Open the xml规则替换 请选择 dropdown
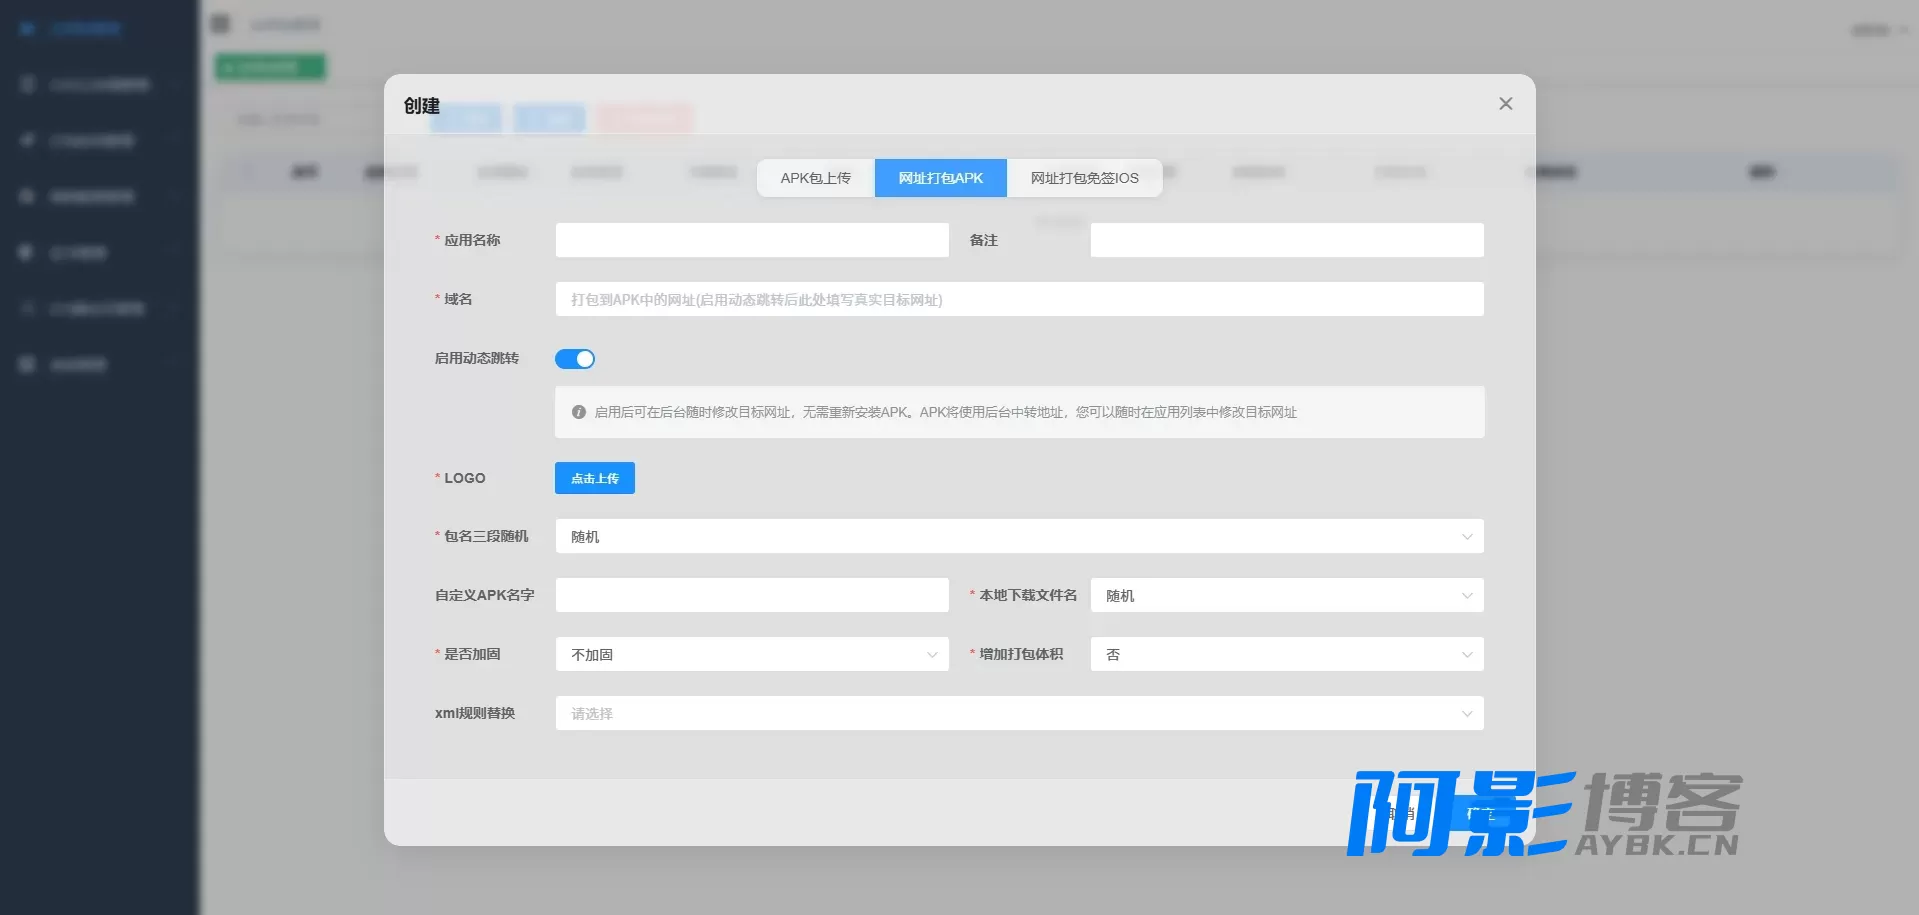 [1019, 713]
